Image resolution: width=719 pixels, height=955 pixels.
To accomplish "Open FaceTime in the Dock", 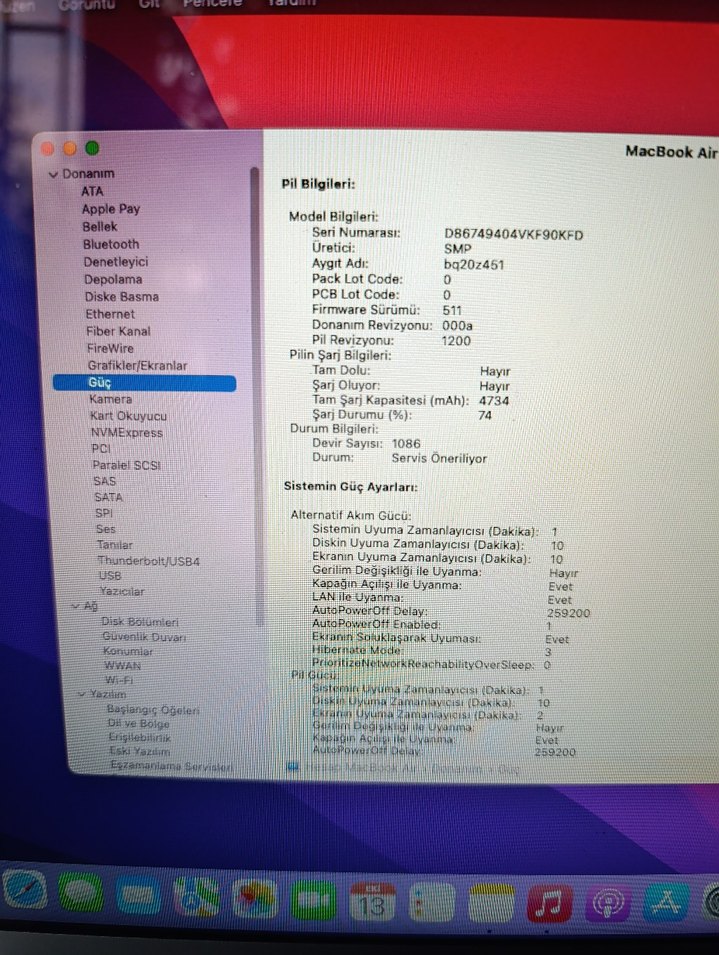I will 313,902.
